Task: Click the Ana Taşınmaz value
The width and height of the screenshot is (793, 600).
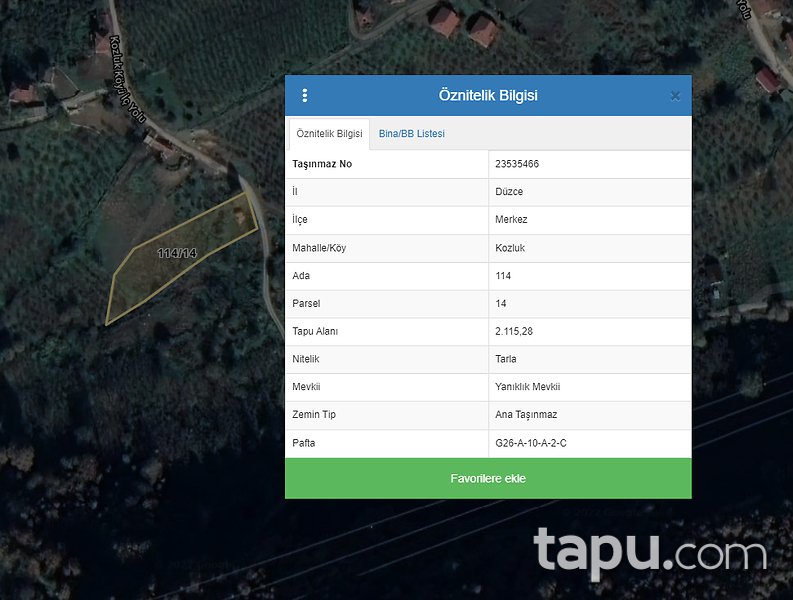Action: [526, 415]
